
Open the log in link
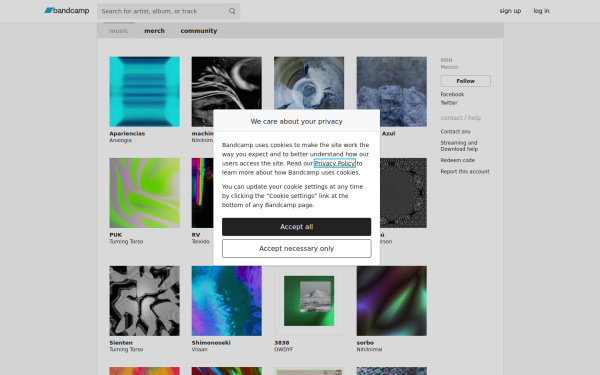pyautogui.click(x=541, y=11)
